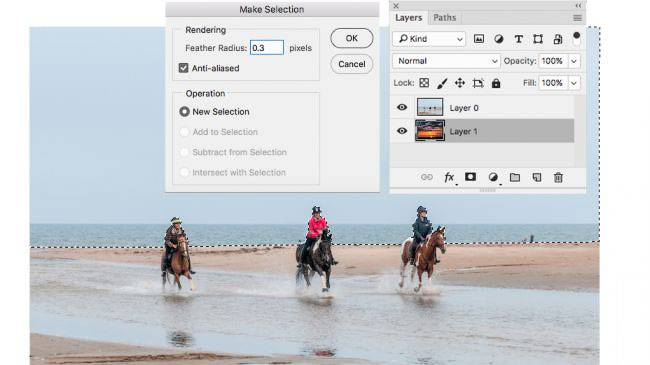Filter layers by adjustment layers icon

click(x=499, y=39)
